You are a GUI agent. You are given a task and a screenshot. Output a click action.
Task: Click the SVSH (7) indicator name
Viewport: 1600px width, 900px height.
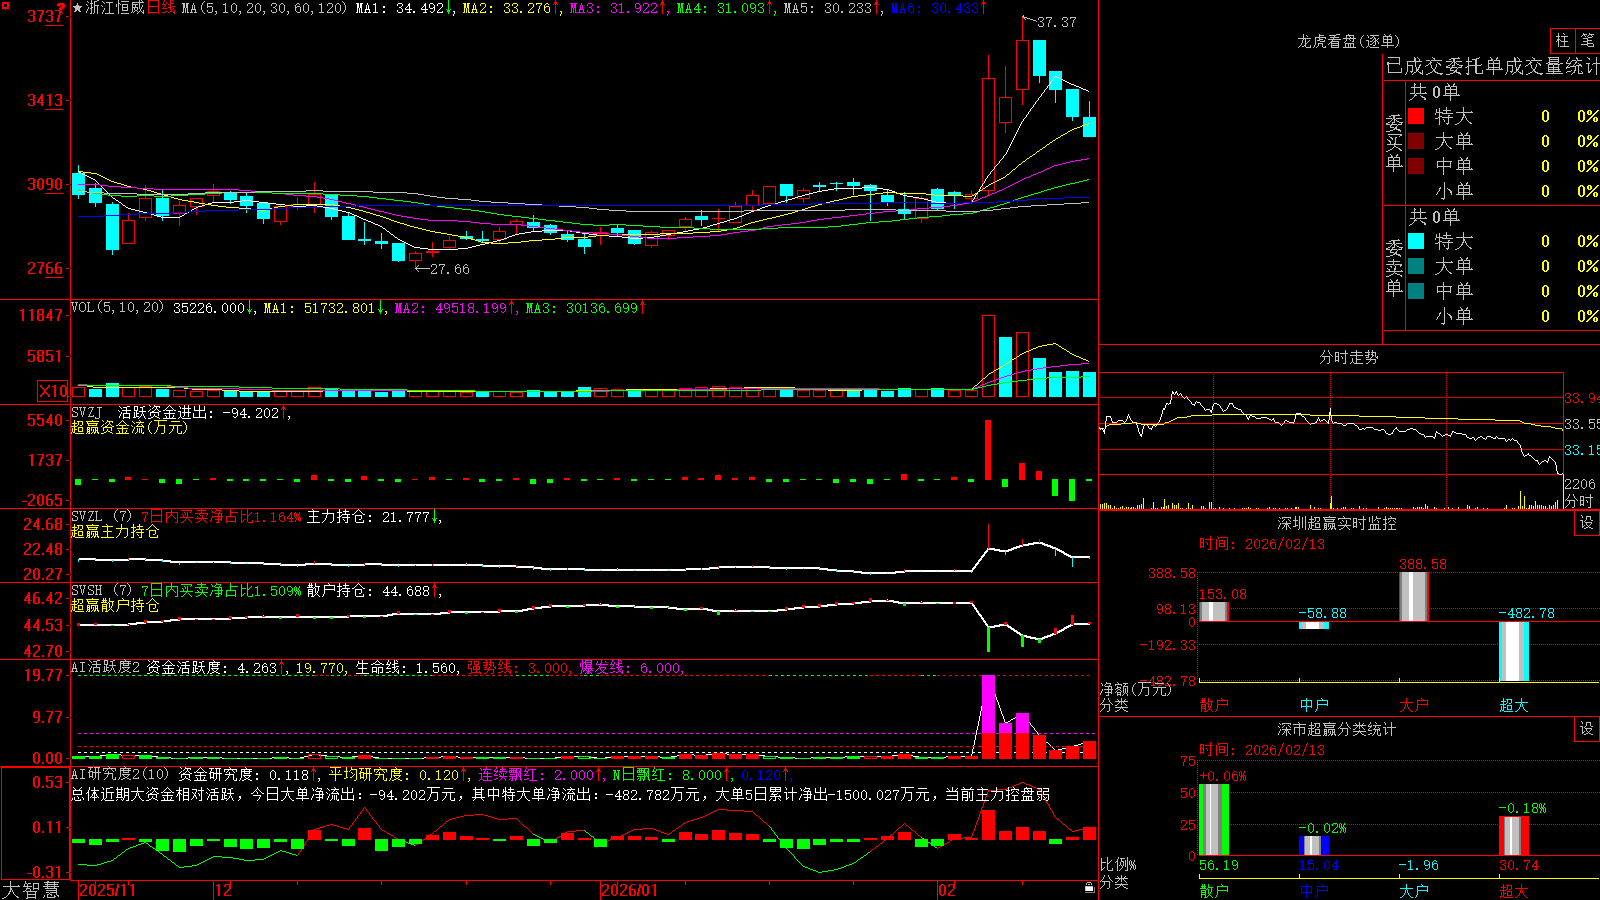pyautogui.click(x=101, y=591)
